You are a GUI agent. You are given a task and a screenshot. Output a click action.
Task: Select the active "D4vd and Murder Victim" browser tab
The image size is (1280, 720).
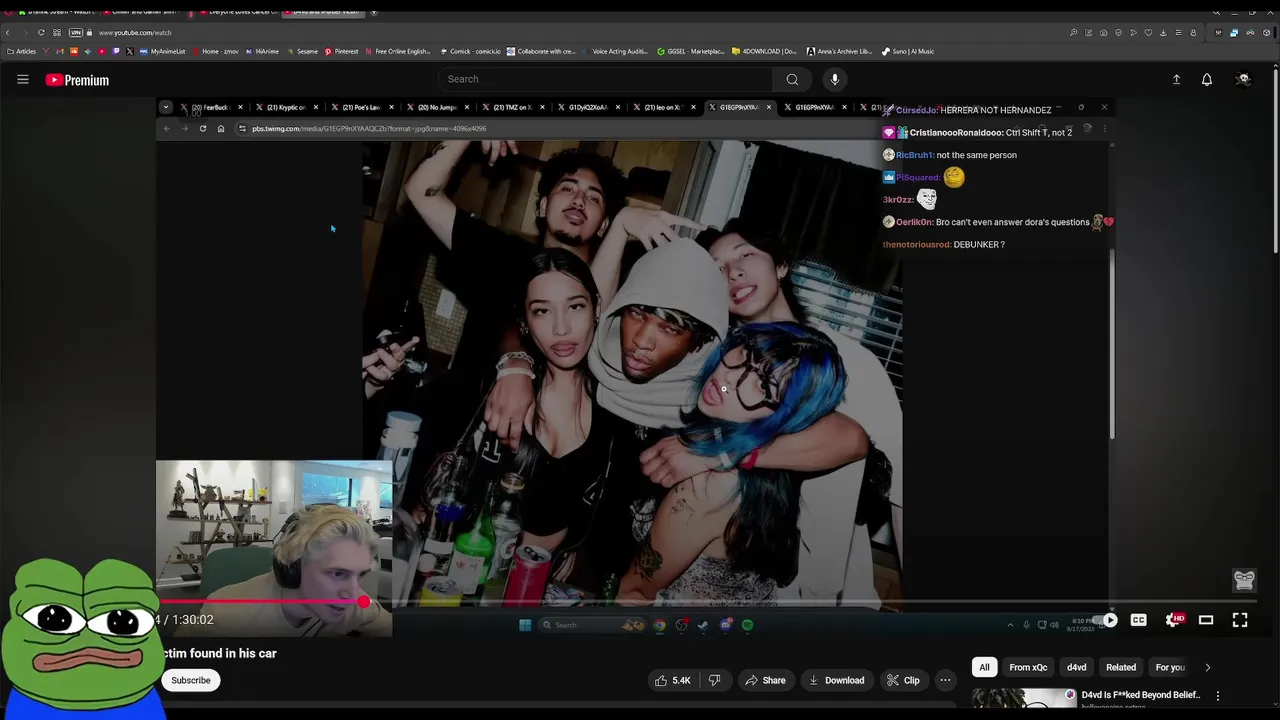323,12
